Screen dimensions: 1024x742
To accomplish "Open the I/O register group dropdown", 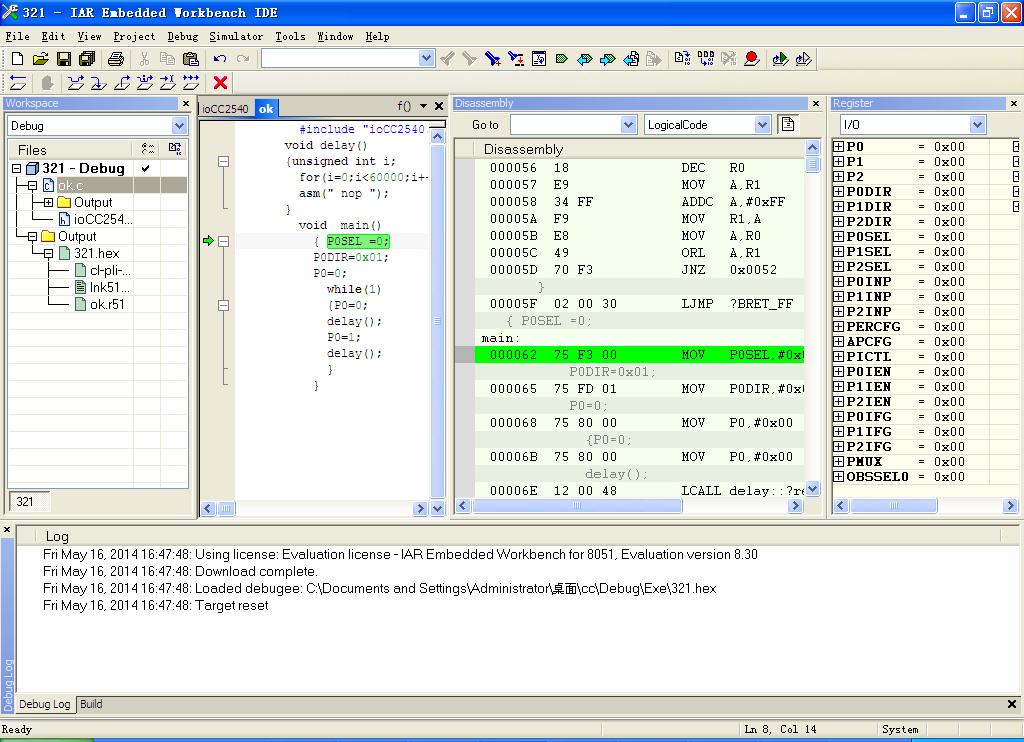I will 977,125.
